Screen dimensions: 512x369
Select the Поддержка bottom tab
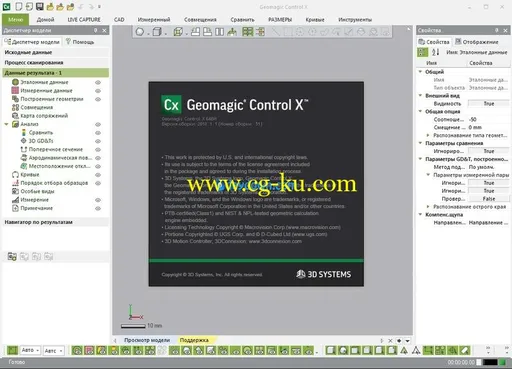[x=194, y=340]
